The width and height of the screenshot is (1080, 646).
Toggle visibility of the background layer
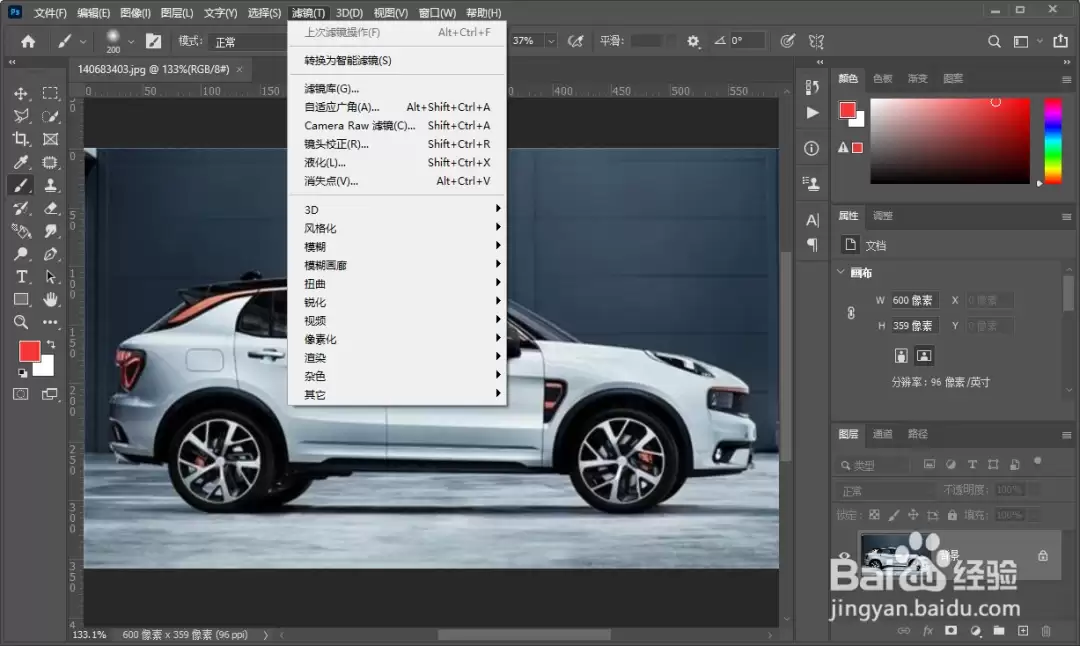pos(844,555)
